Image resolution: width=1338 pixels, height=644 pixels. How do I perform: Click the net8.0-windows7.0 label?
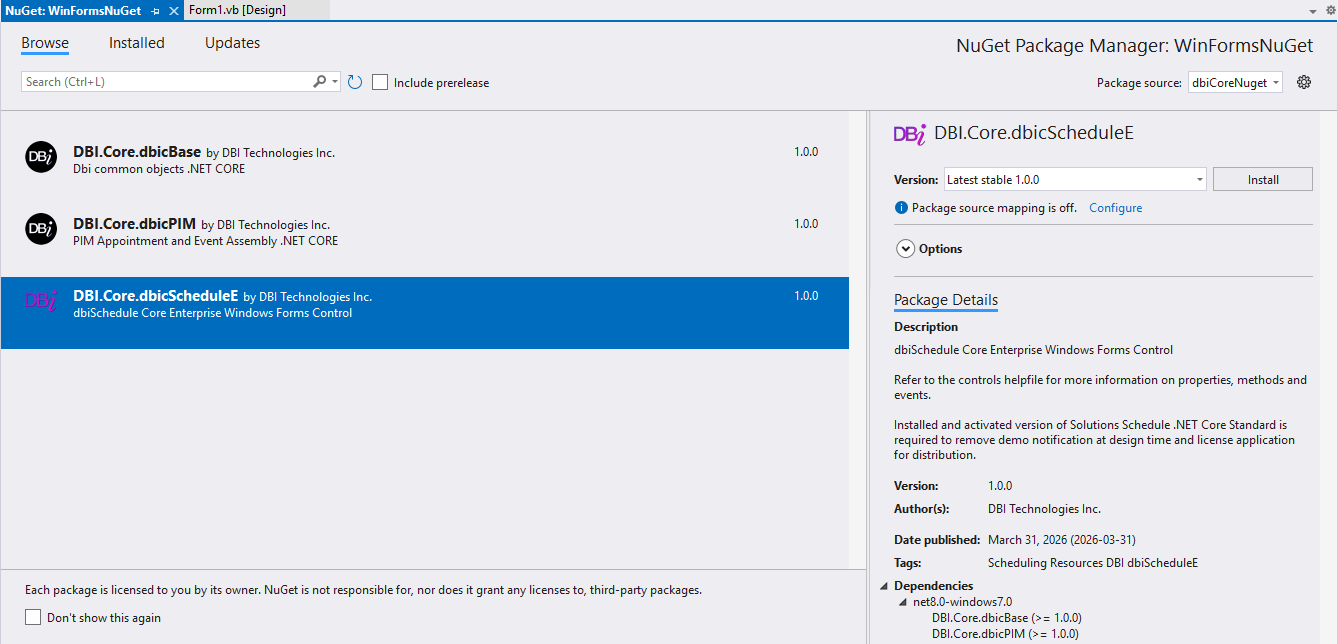(x=962, y=602)
